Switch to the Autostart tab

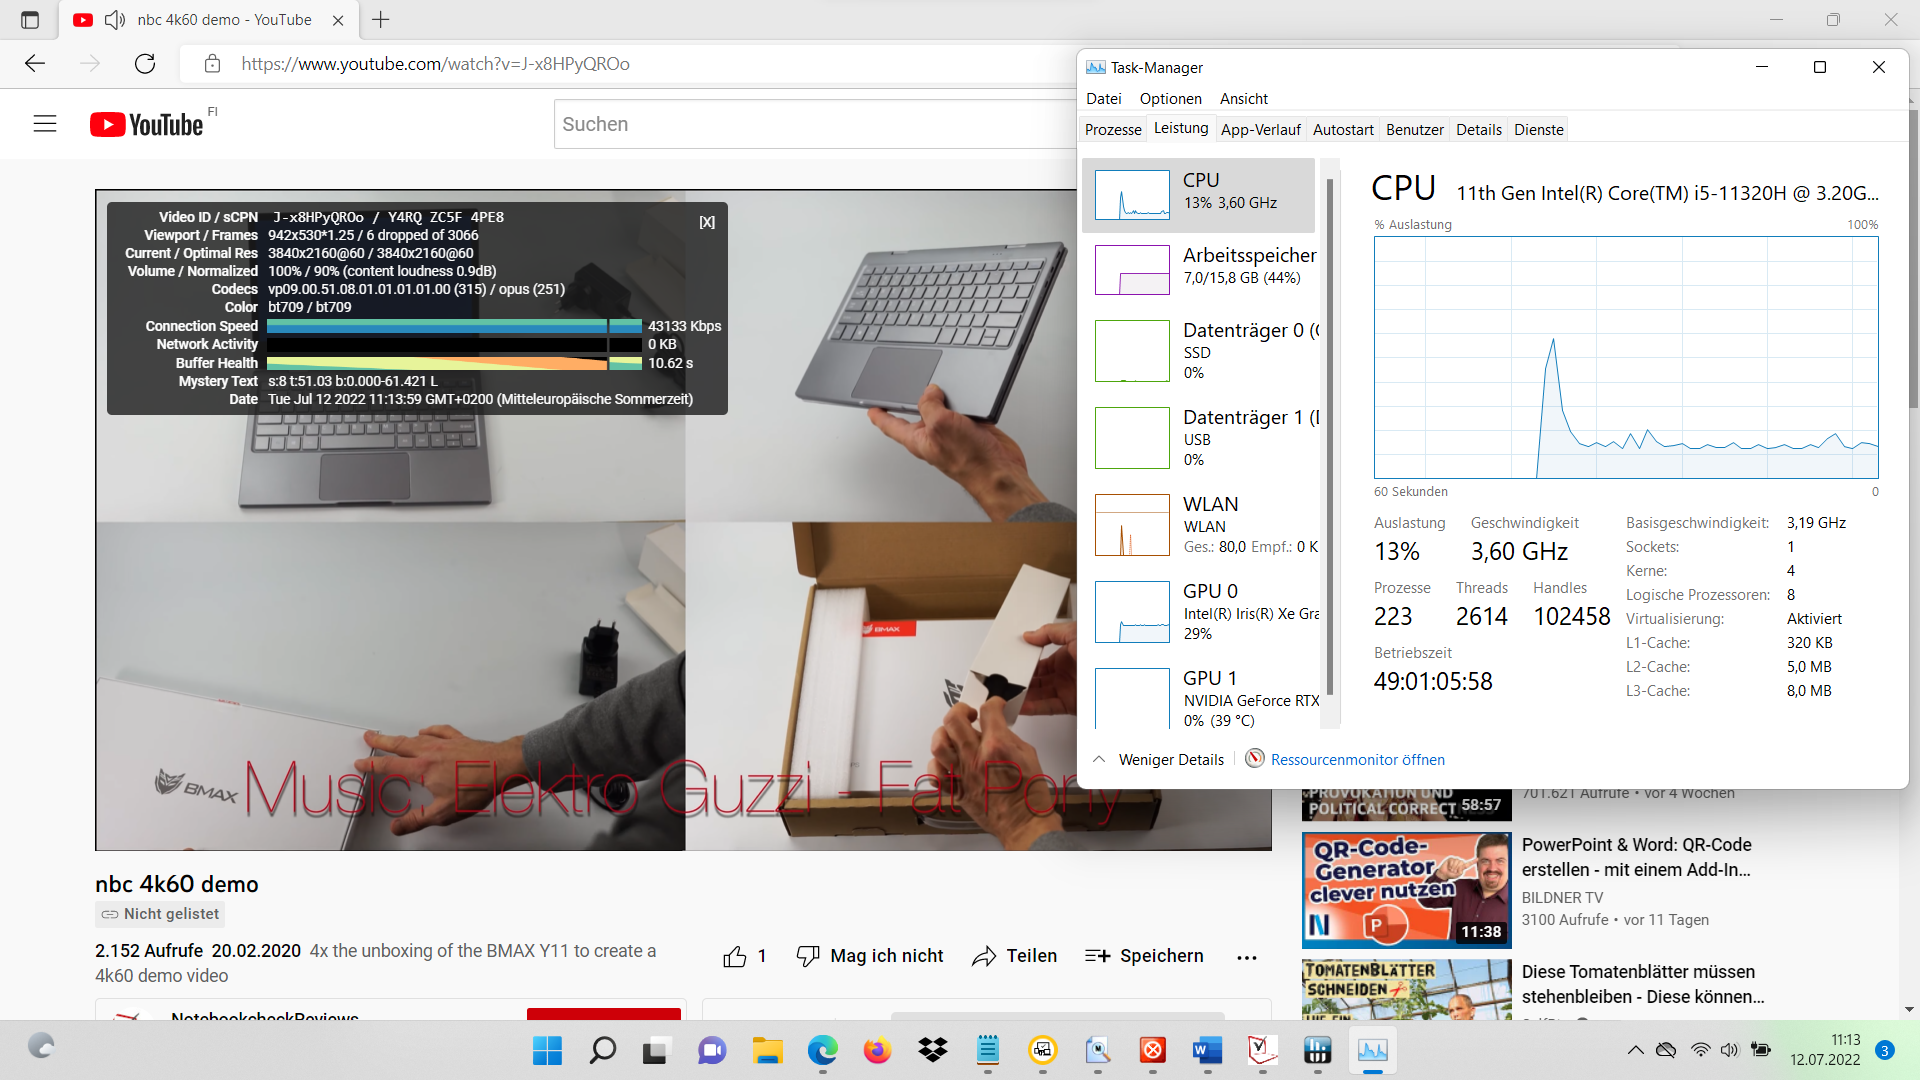tap(1343, 130)
